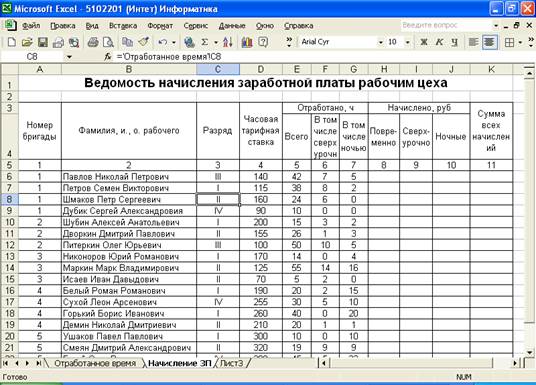Launch the Chart Wizard icon
The image size is (536, 385).
[247, 42]
